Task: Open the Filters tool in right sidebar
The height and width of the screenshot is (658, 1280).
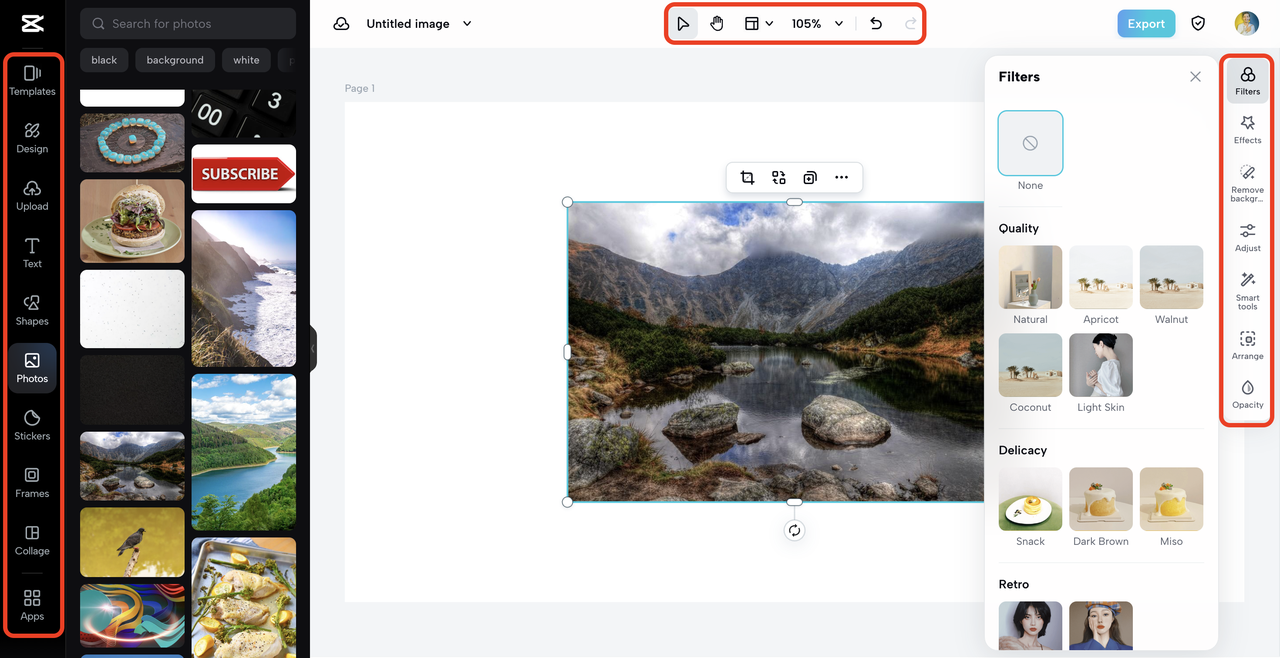Action: click(1248, 81)
